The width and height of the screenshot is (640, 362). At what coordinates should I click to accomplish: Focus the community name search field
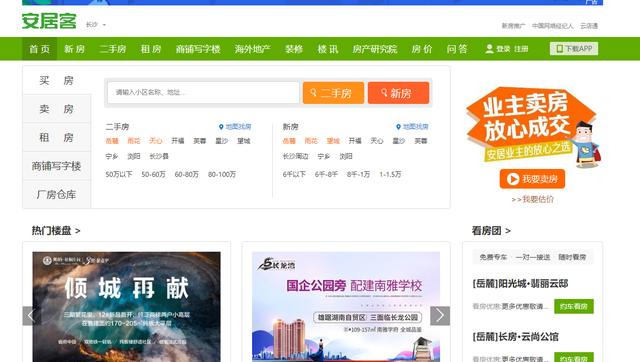(203, 93)
